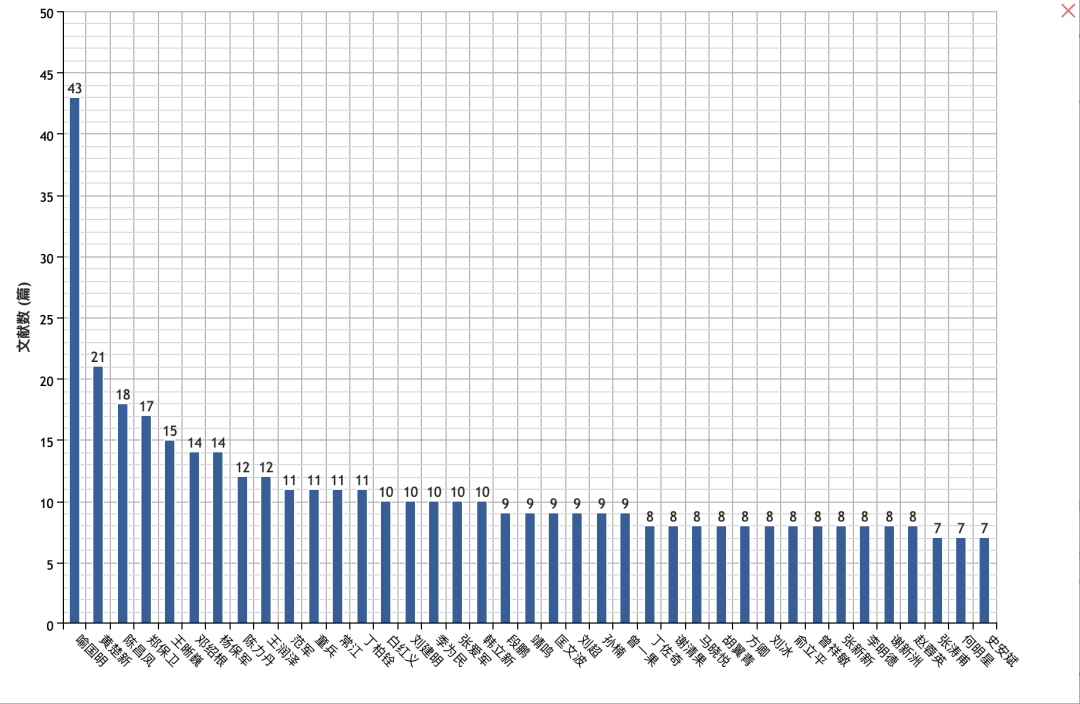Close the chart with the red X
This screenshot has width=1080, height=704.
point(1068,10)
